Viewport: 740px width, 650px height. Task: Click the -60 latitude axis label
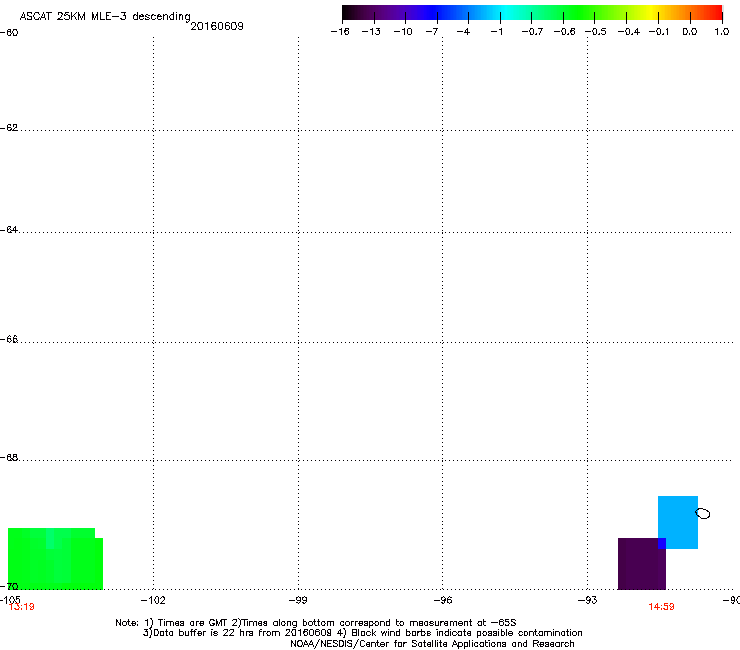pyautogui.click(x=9, y=33)
